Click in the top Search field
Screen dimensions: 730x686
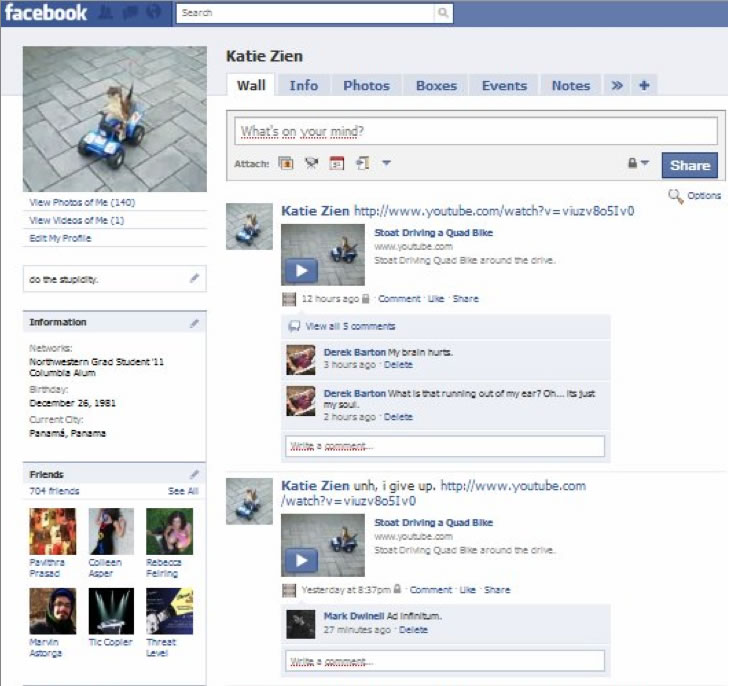click(305, 13)
